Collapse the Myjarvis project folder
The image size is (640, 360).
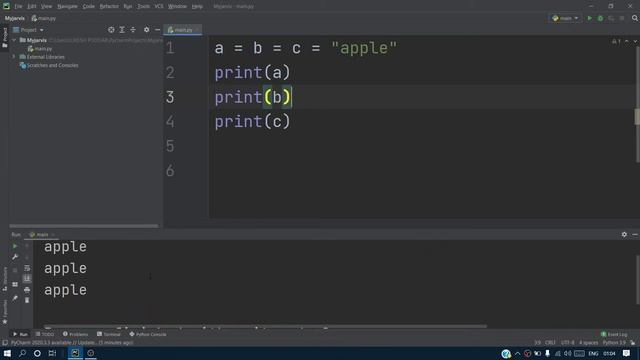tap(14, 40)
